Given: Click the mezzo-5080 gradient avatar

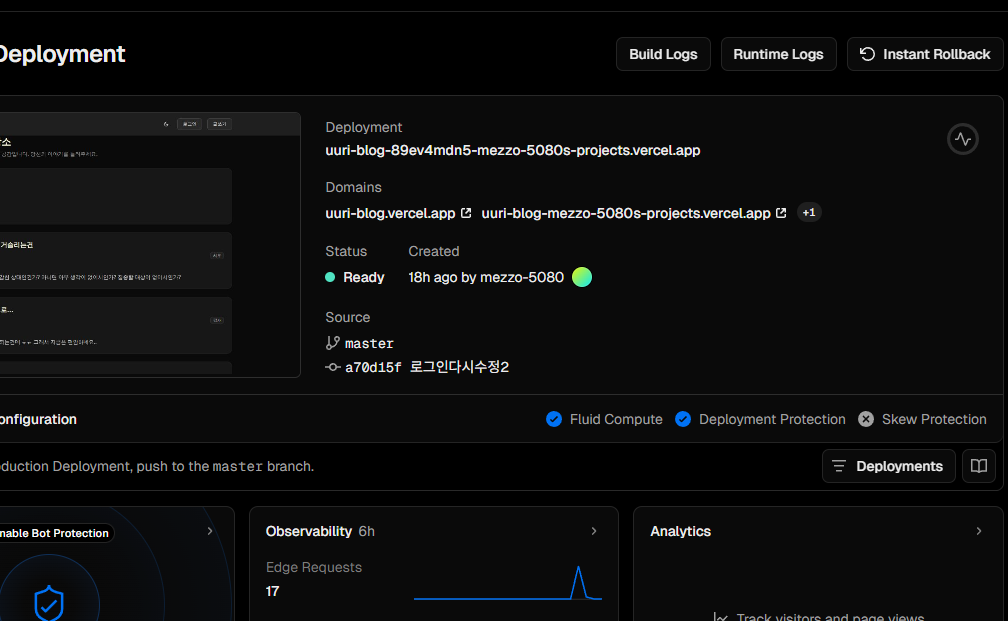Looking at the screenshot, I should [582, 277].
